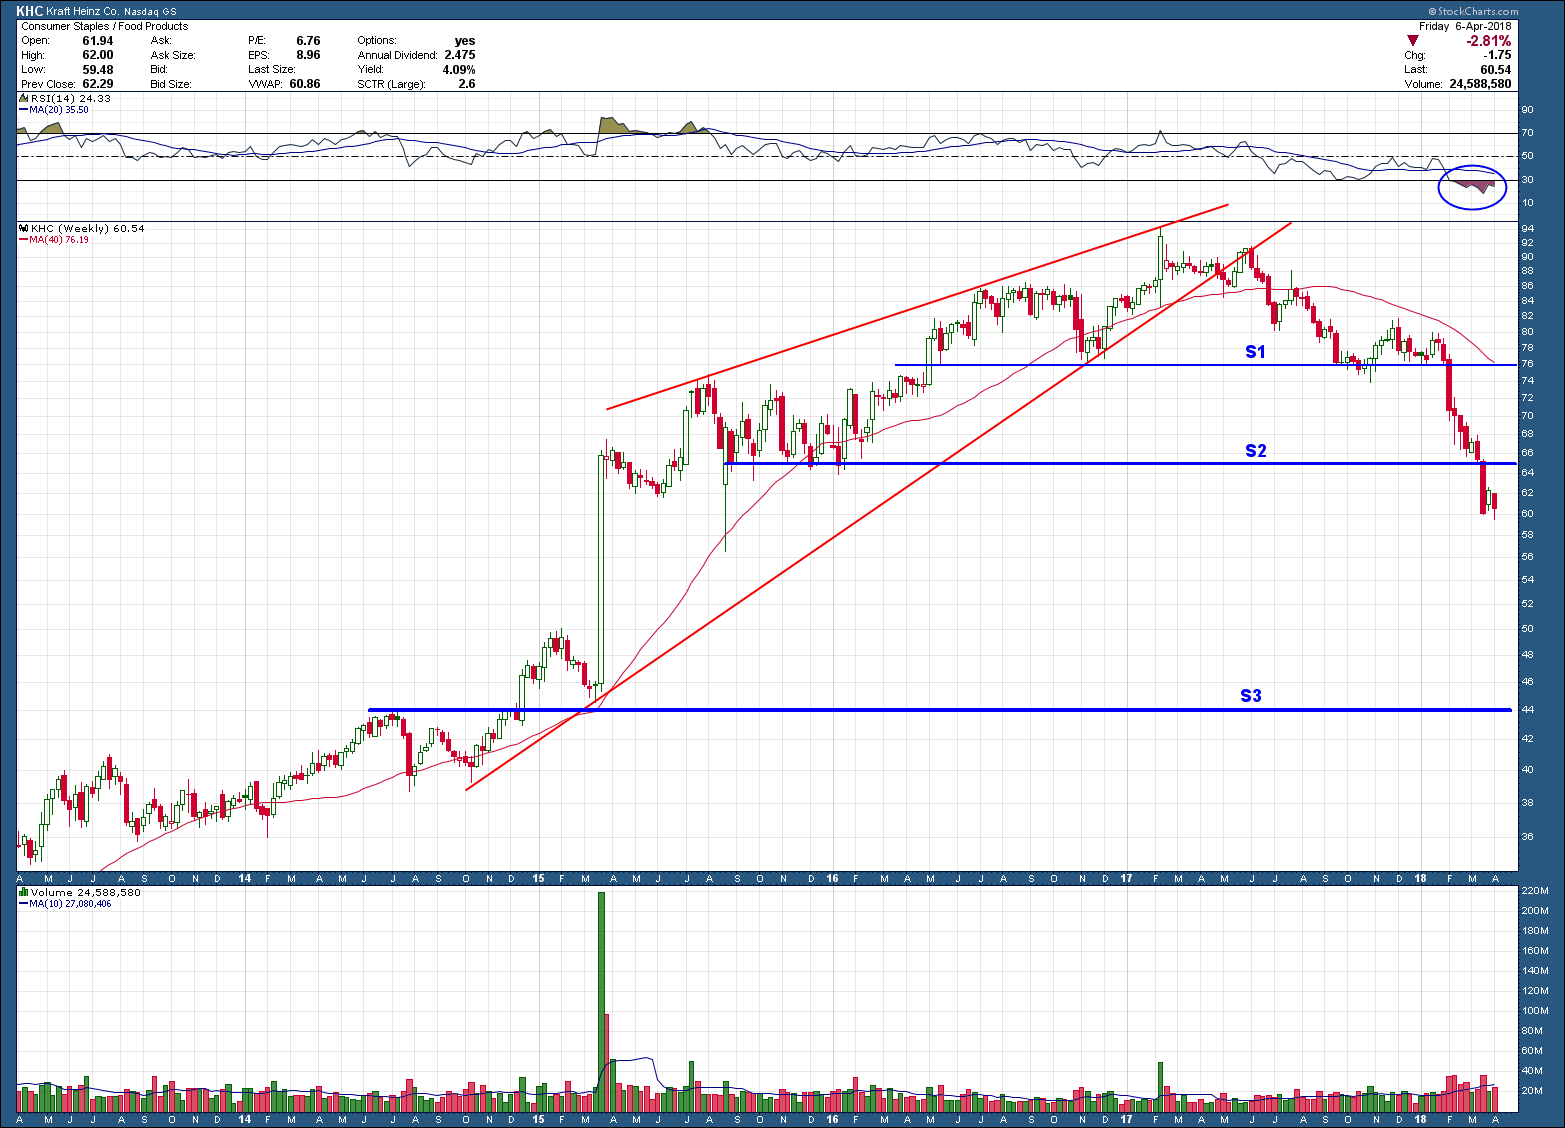
Task: Click the small icon beside RSI(14) label
Action: 24,98
